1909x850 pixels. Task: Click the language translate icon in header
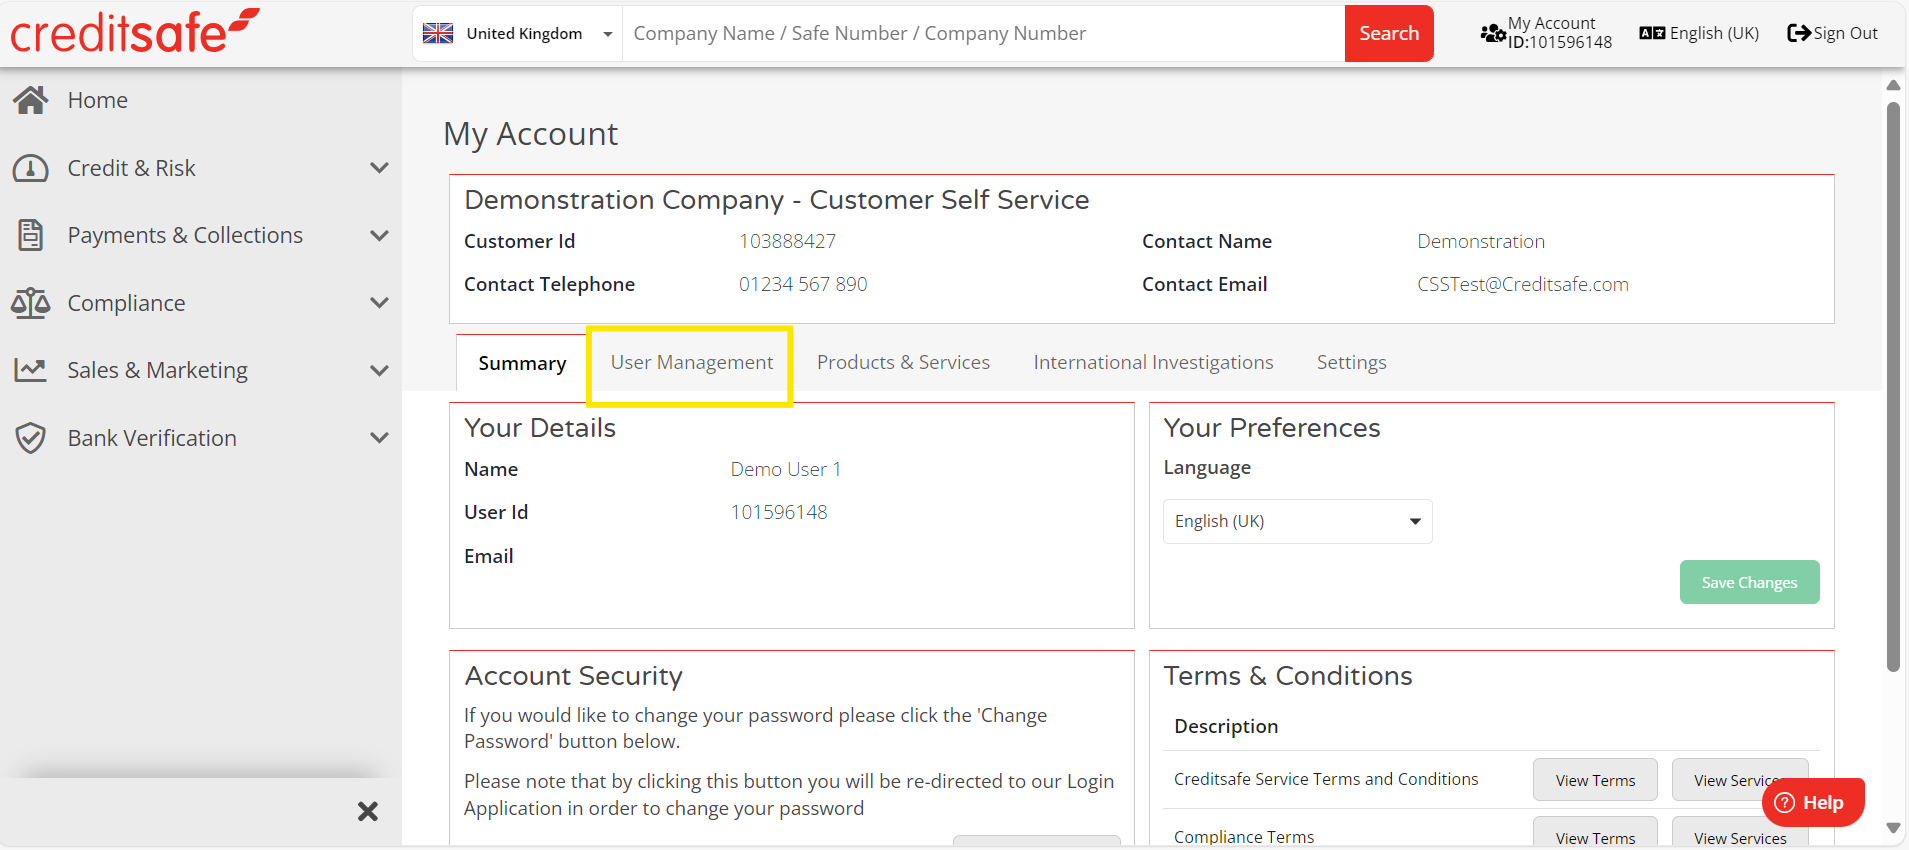point(1652,33)
